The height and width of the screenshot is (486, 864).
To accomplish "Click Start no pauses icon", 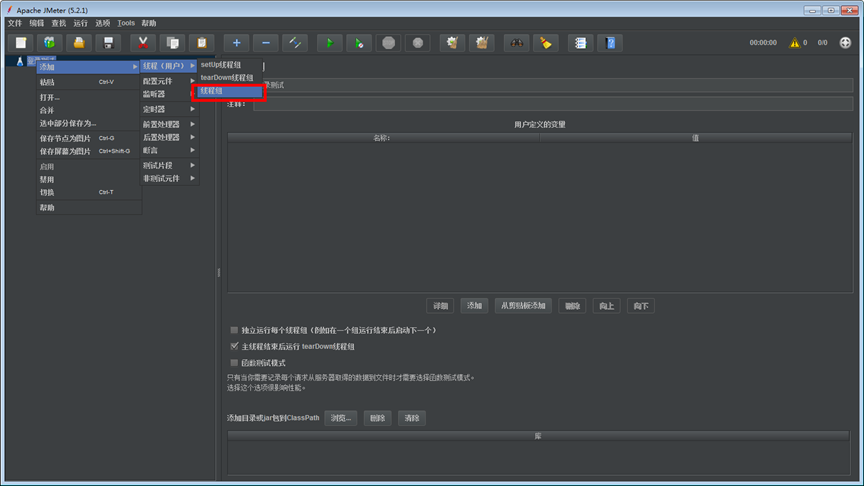I will pyautogui.click(x=359, y=43).
